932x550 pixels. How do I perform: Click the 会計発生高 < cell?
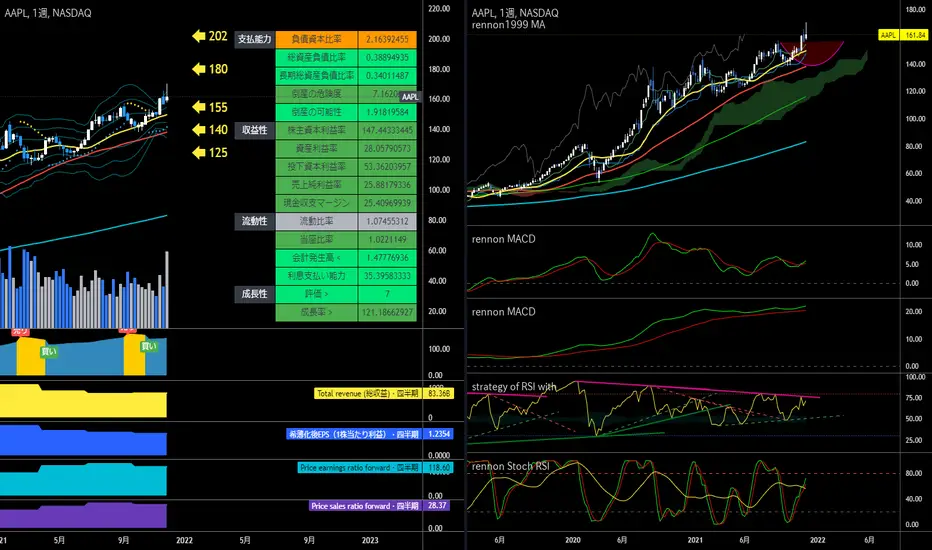(x=316, y=257)
